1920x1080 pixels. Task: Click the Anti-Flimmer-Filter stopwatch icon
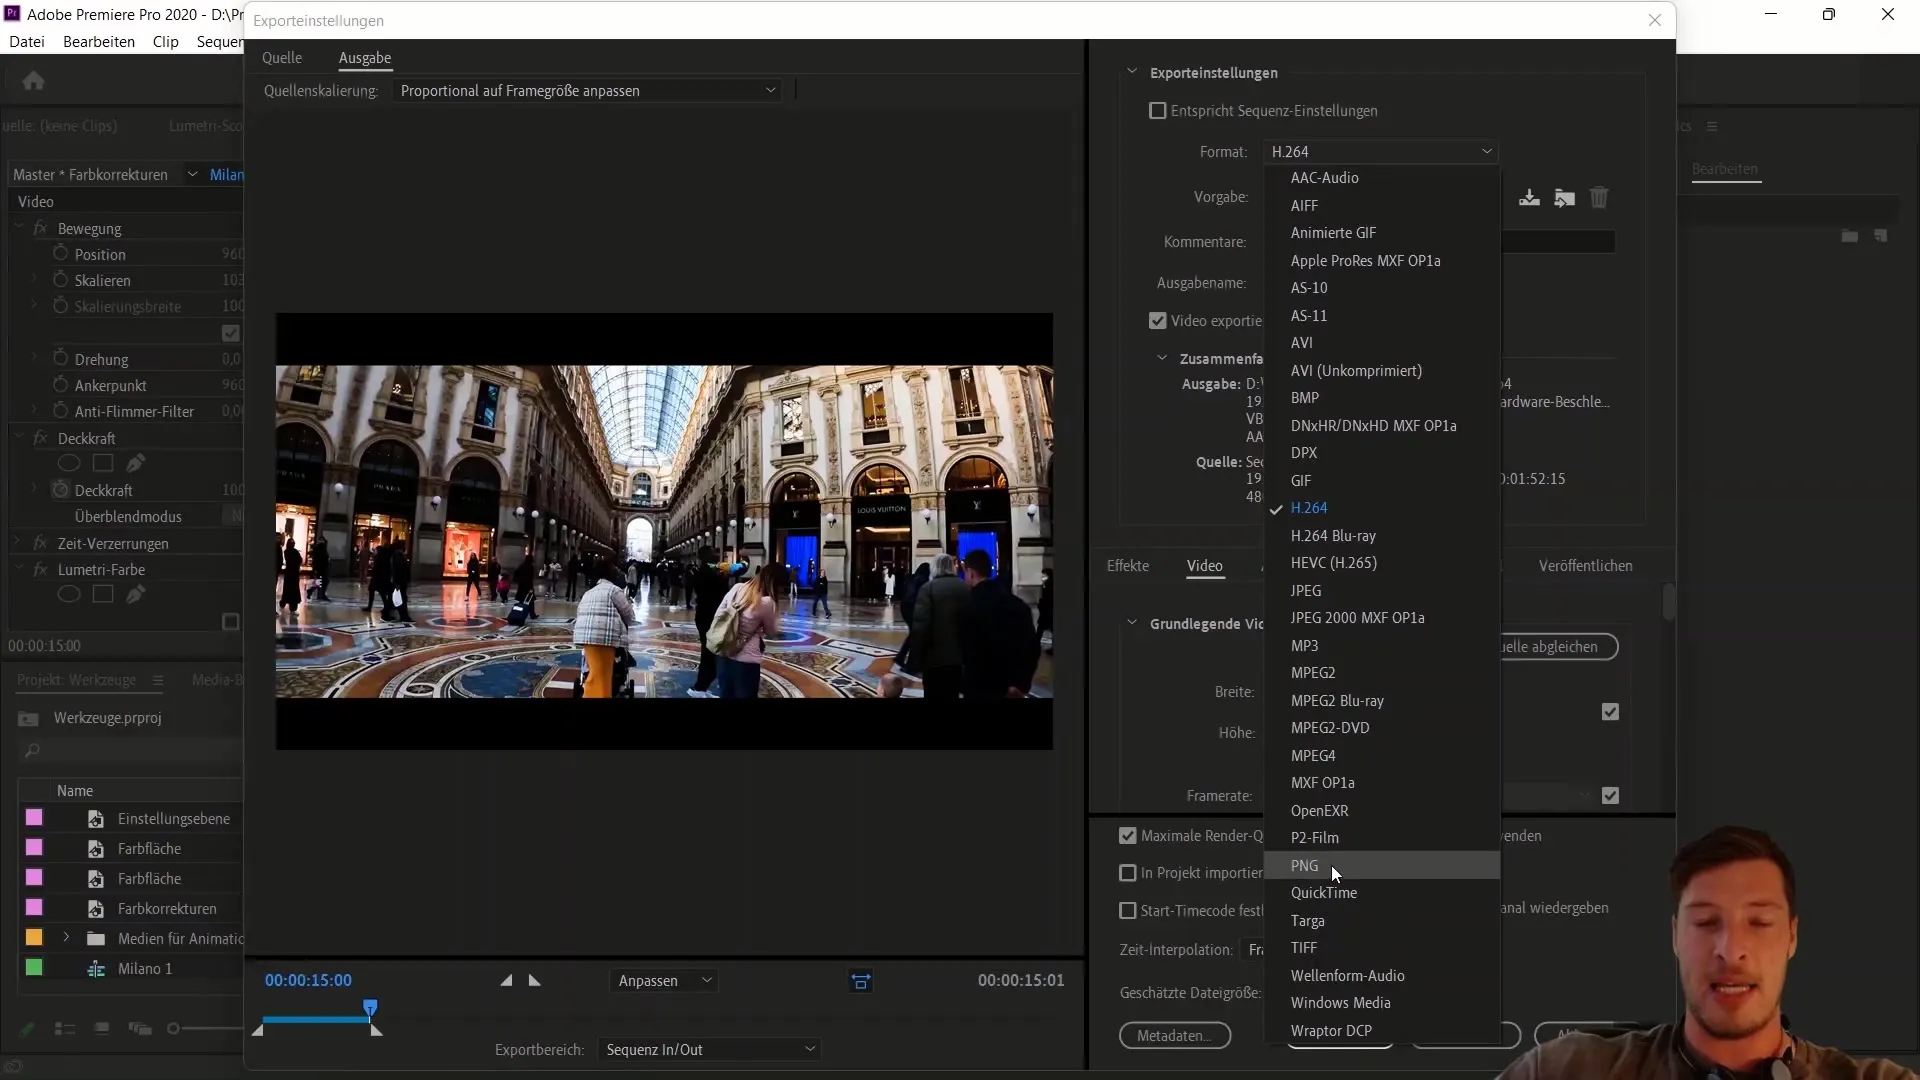pos(60,411)
